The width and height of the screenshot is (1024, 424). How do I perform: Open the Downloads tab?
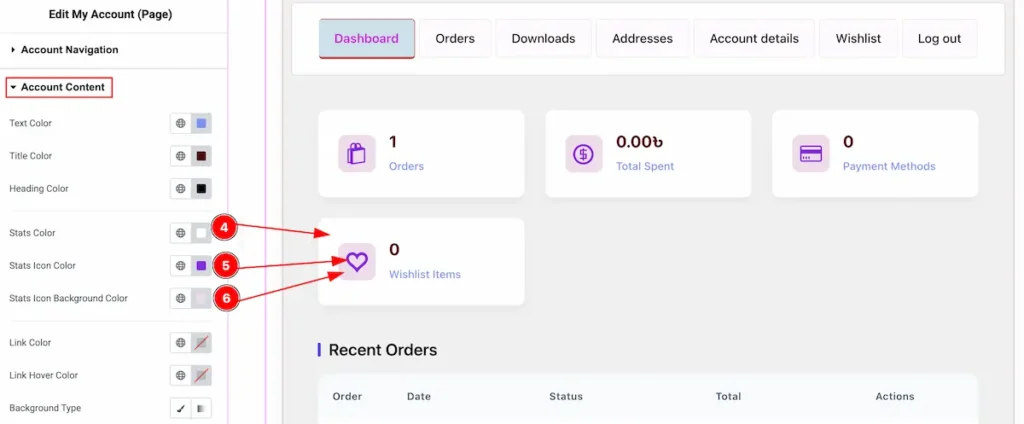tap(543, 39)
